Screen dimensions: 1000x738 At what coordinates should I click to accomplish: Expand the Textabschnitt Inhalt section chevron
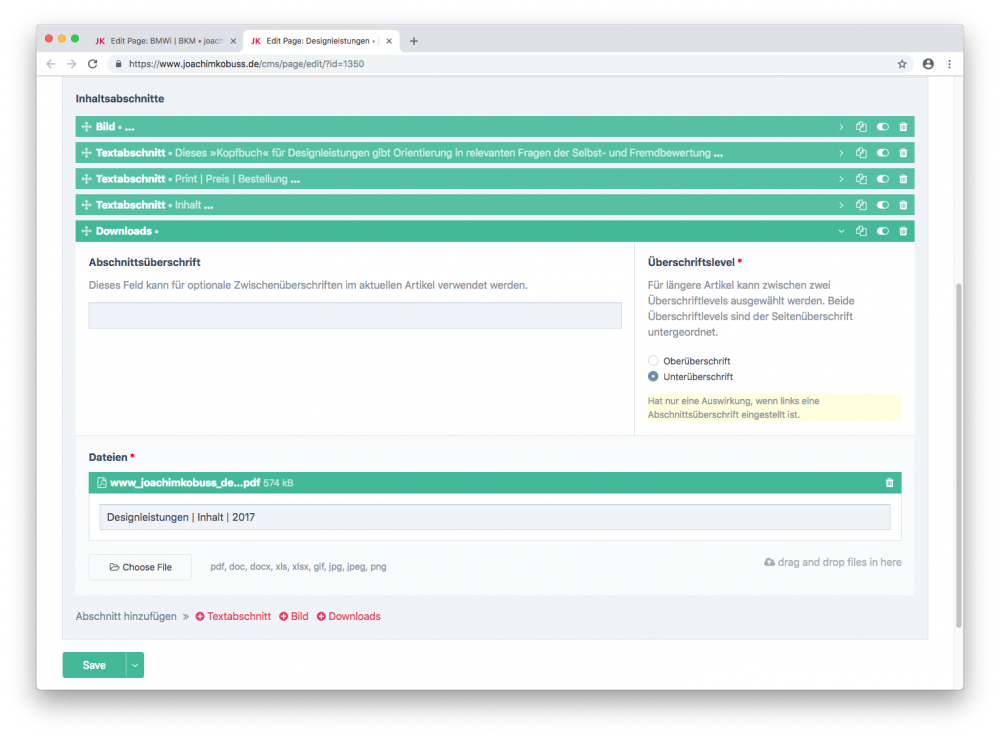click(x=841, y=205)
